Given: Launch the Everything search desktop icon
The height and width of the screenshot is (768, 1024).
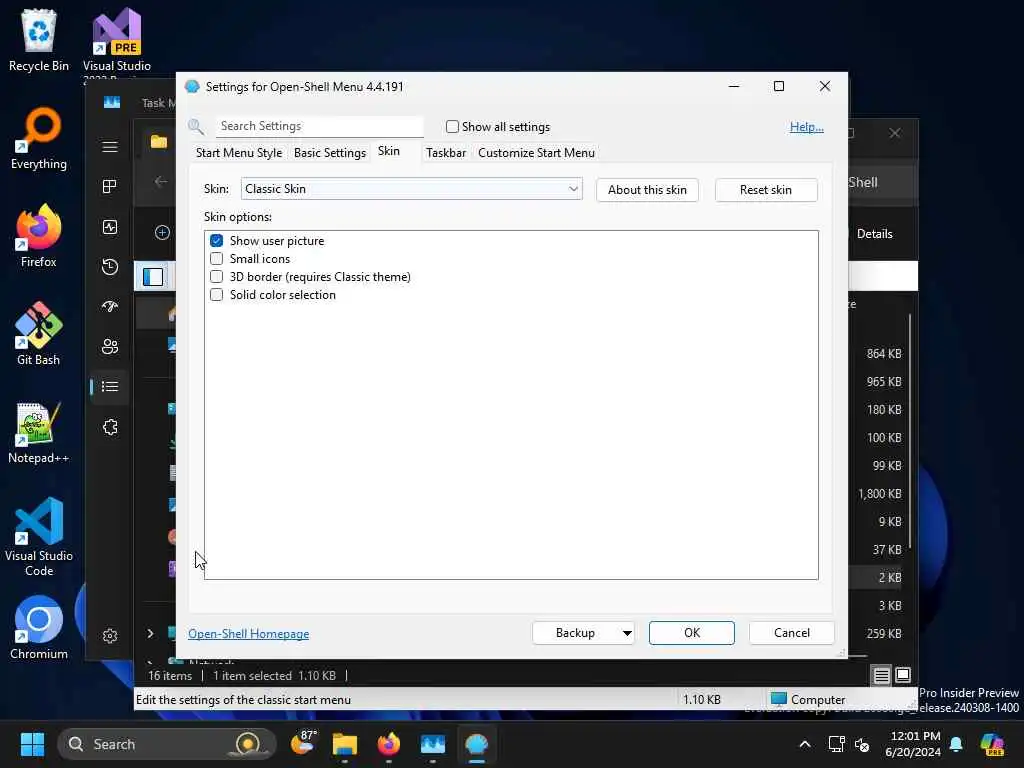Looking at the screenshot, I should pos(39,138).
